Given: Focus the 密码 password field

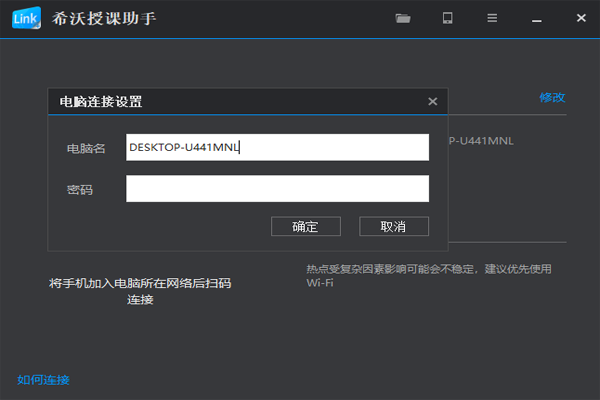Looking at the screenshot, I should (277, 188).
